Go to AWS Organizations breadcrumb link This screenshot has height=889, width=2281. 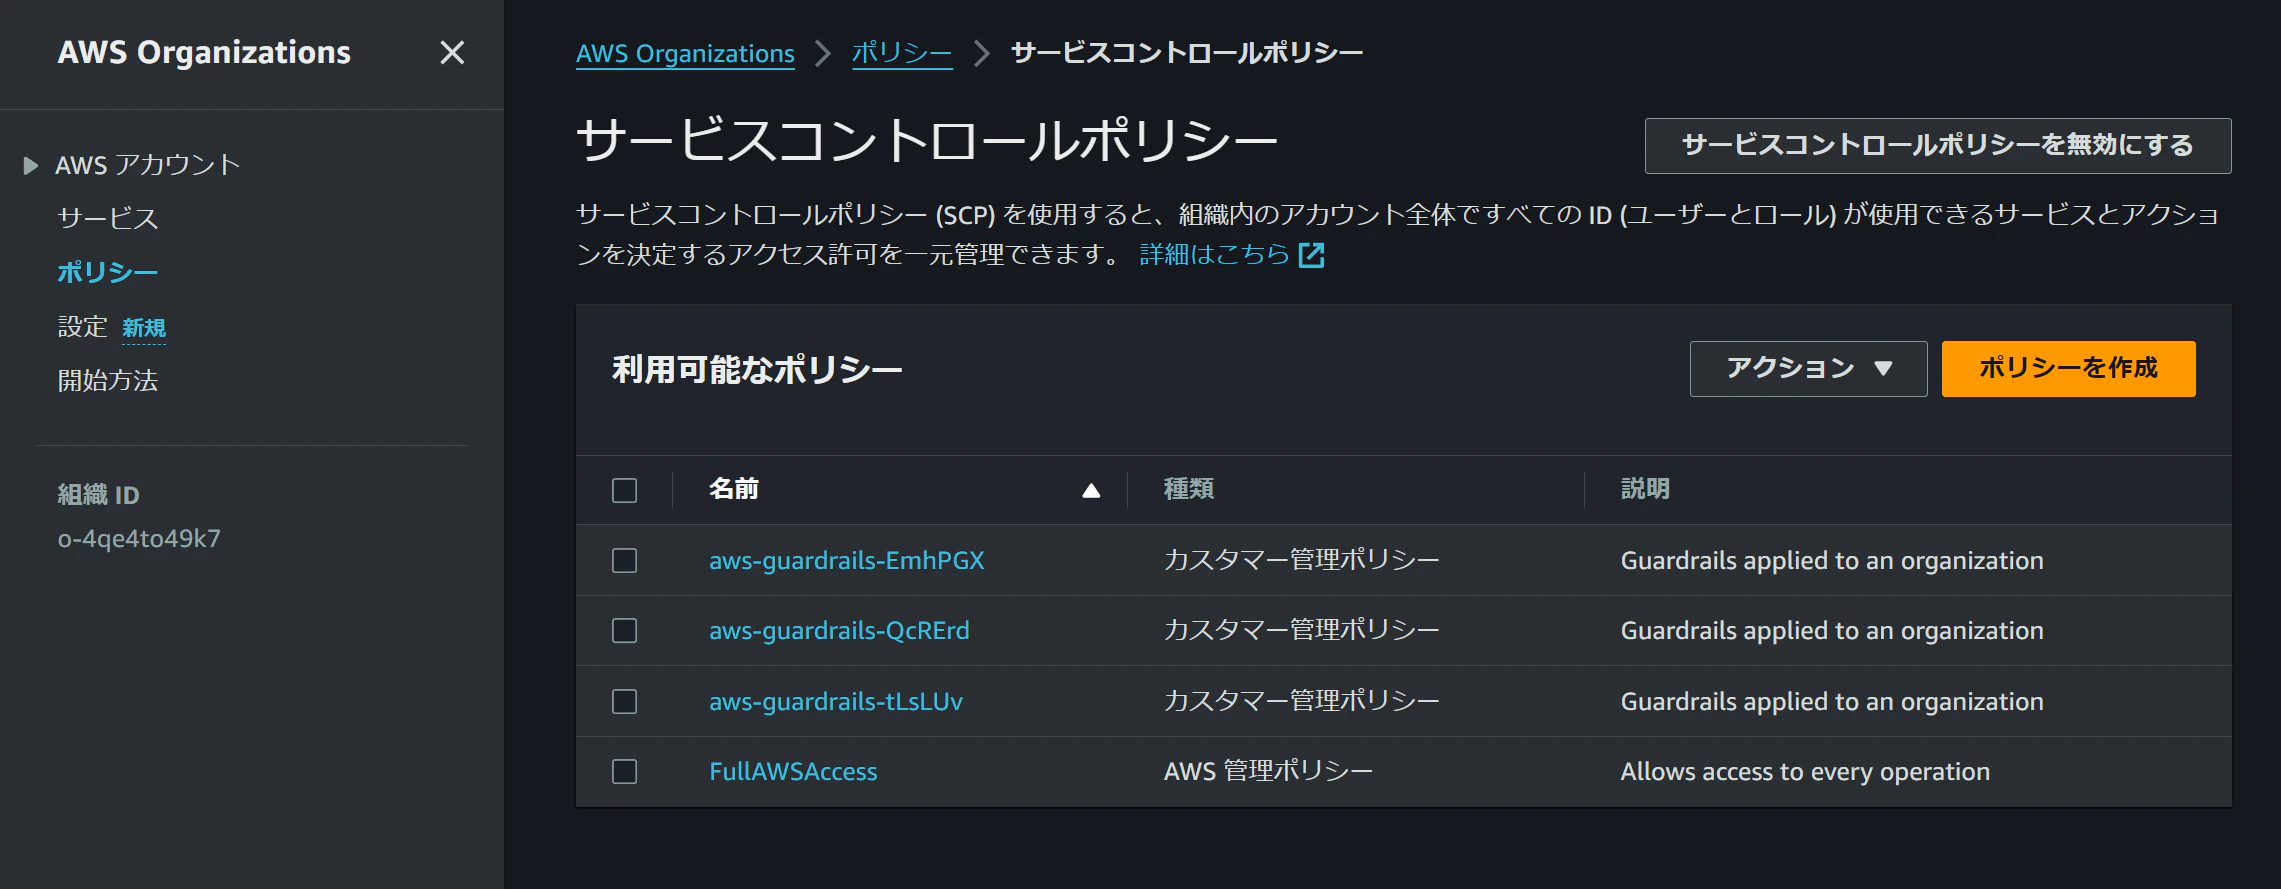click(685, 53)
